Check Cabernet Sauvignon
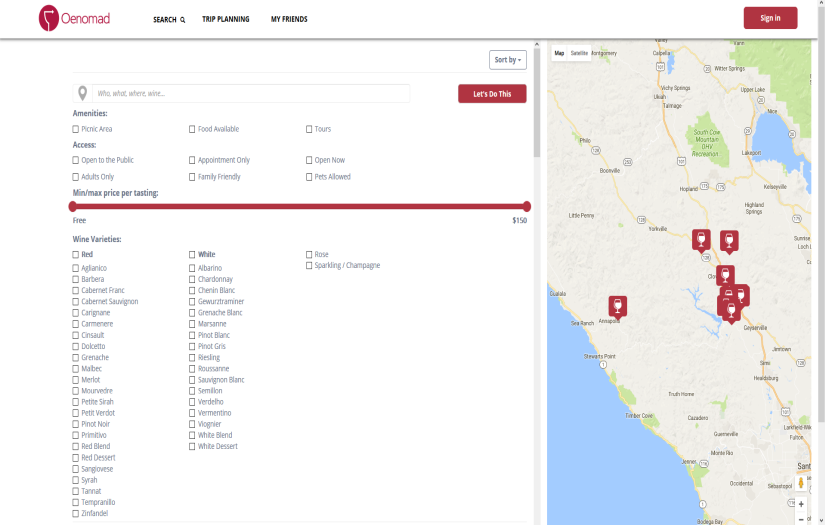The height and width of the screenshot is (525, 825). point(76,301)
